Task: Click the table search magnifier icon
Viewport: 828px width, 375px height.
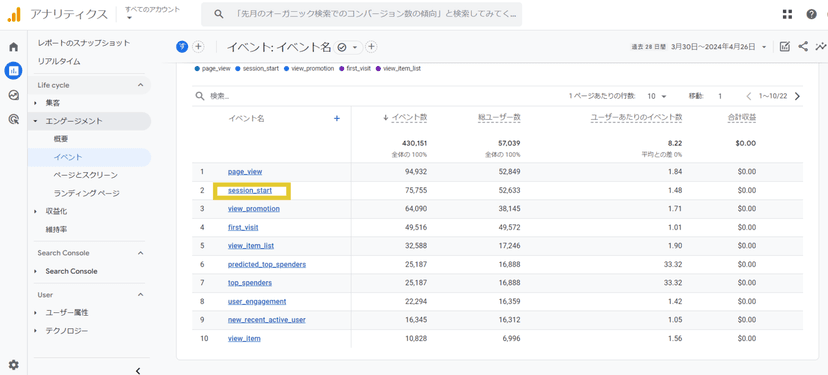Action: click(200, 96)
